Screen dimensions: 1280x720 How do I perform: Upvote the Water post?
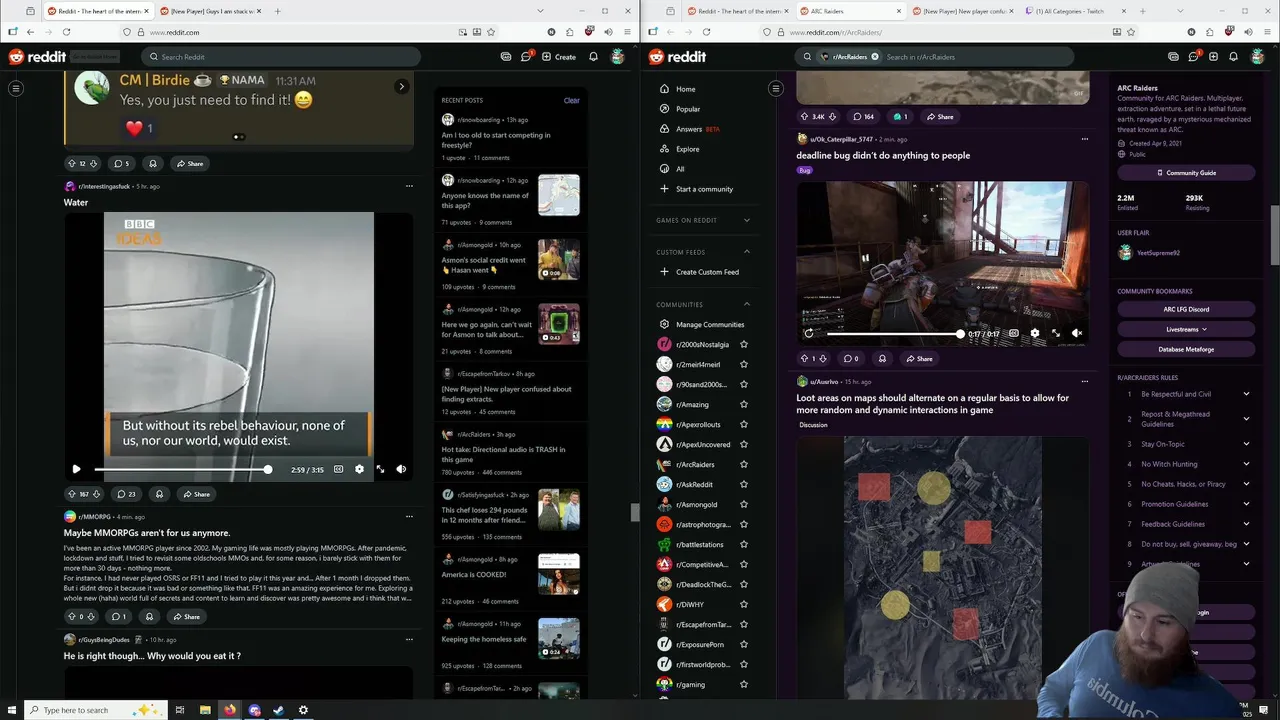coord(71,494)
